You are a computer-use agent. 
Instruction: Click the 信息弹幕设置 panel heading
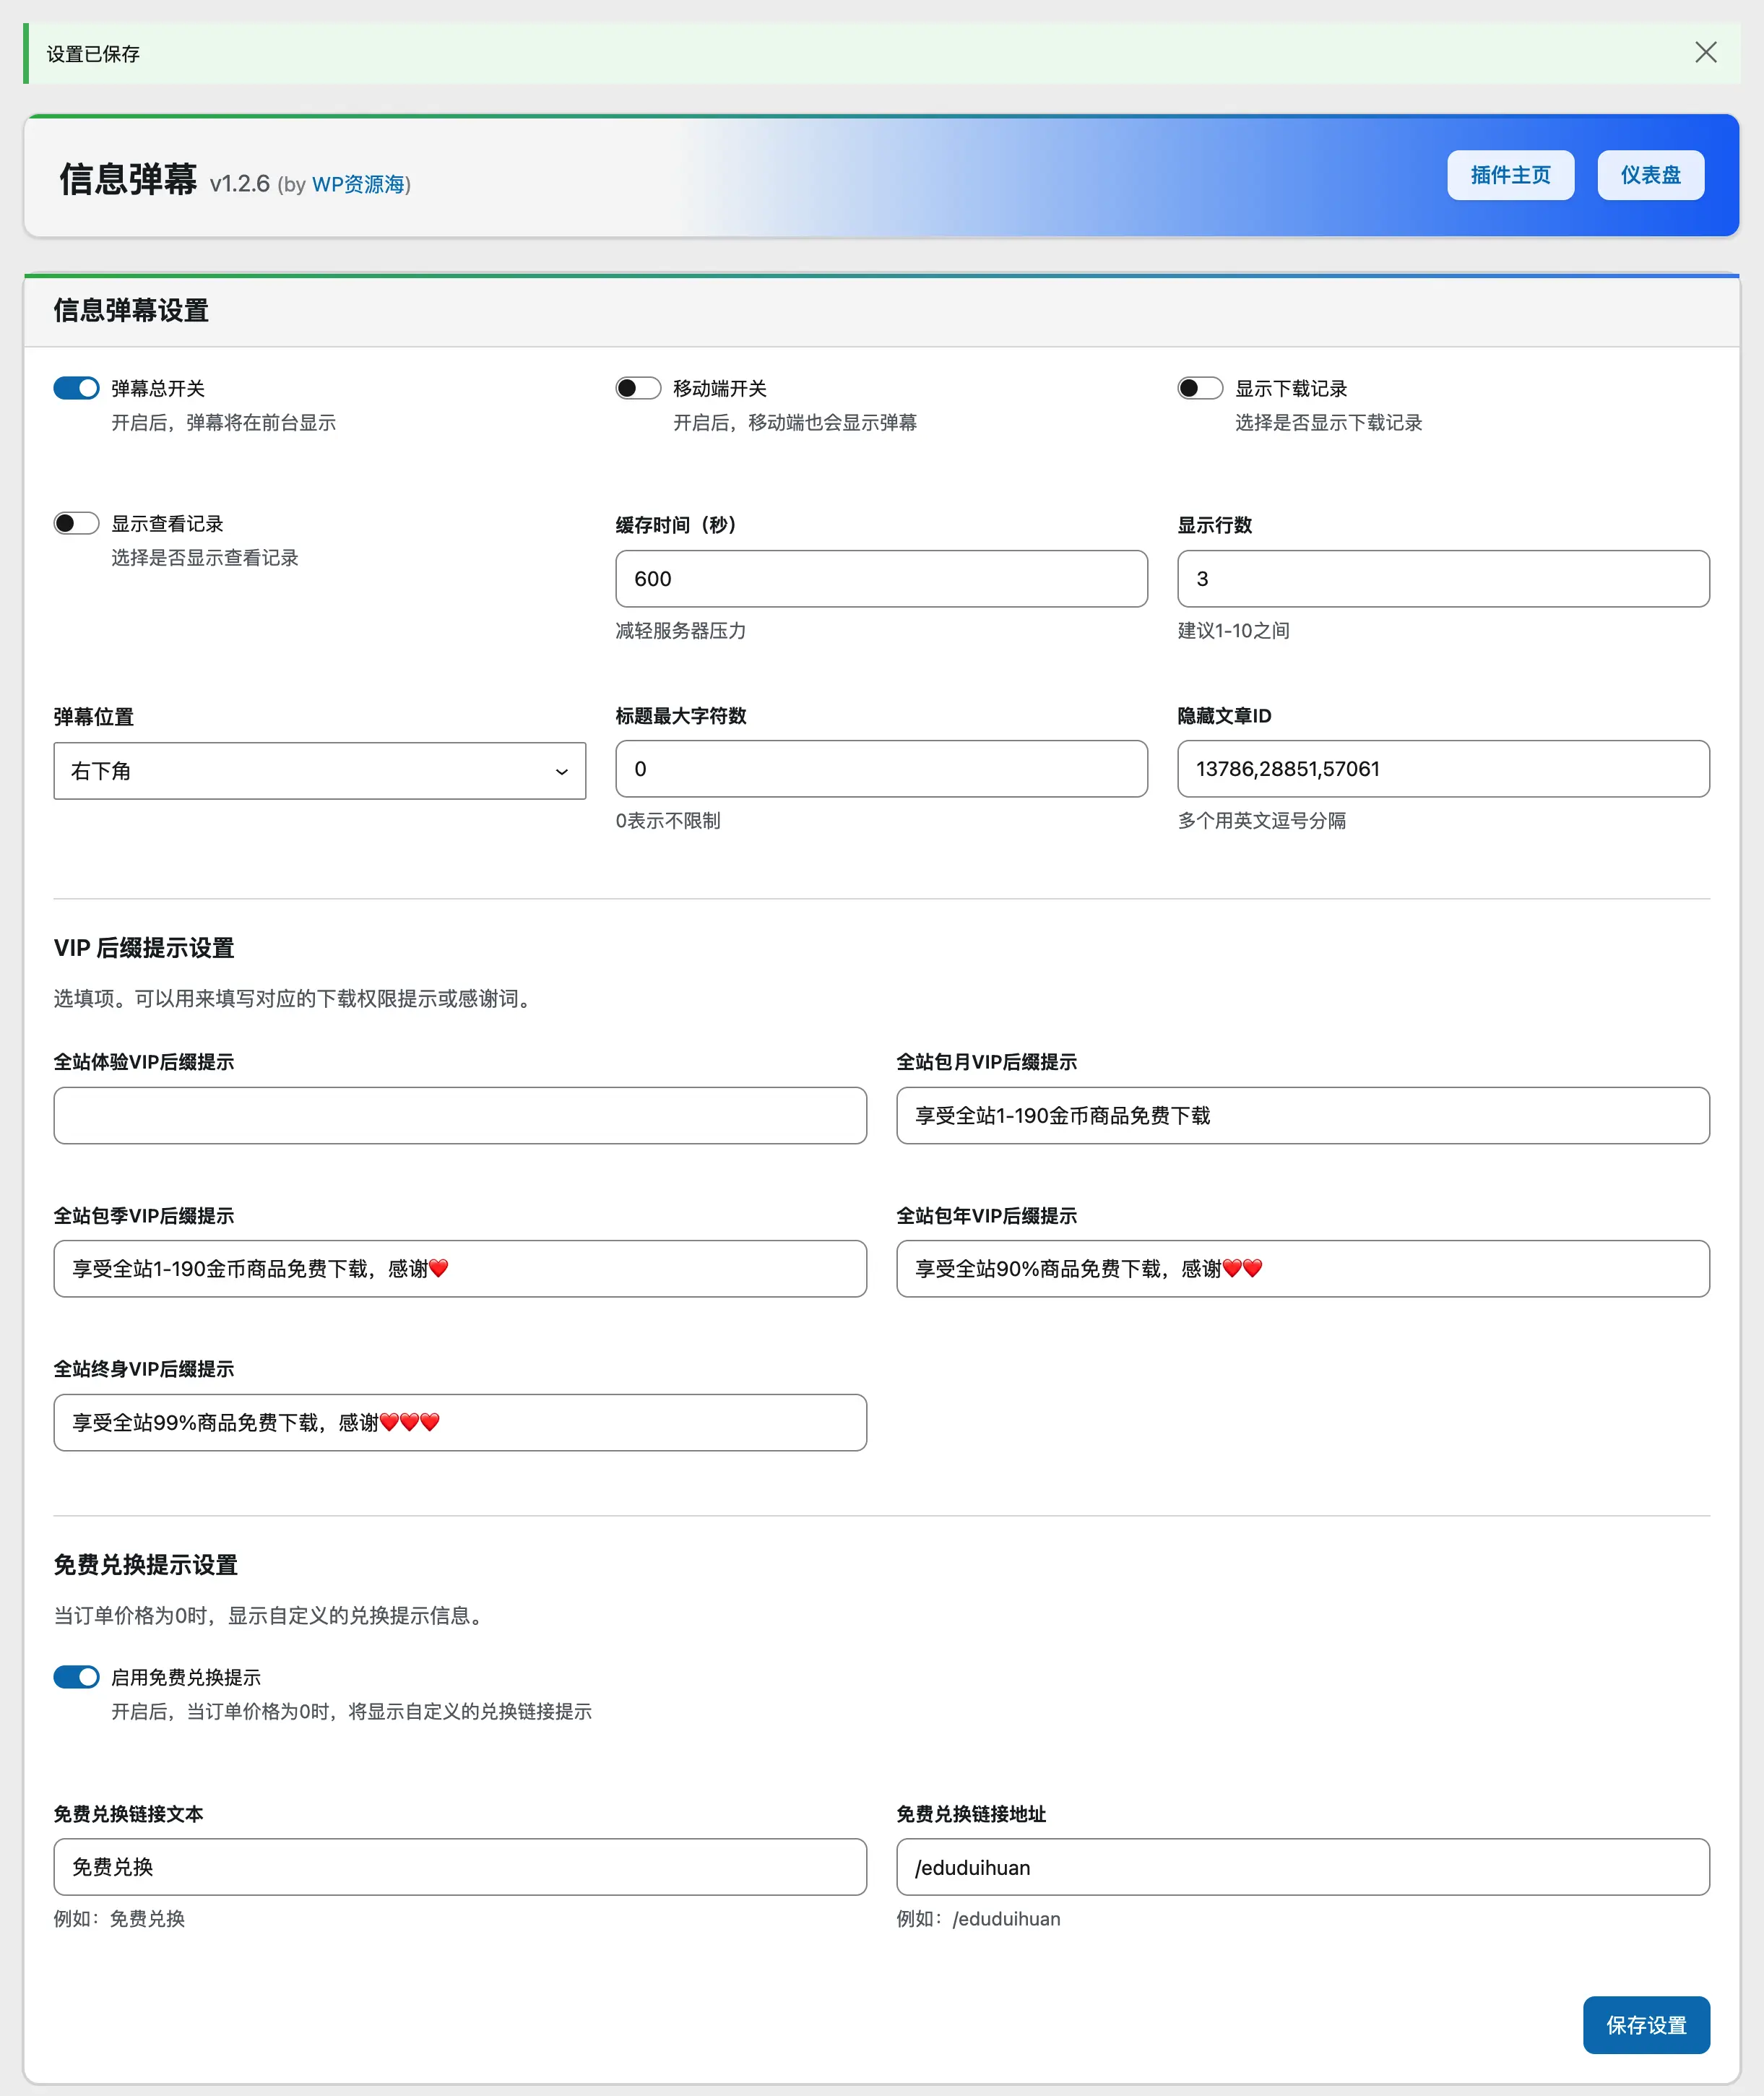[x=131, y=310]
